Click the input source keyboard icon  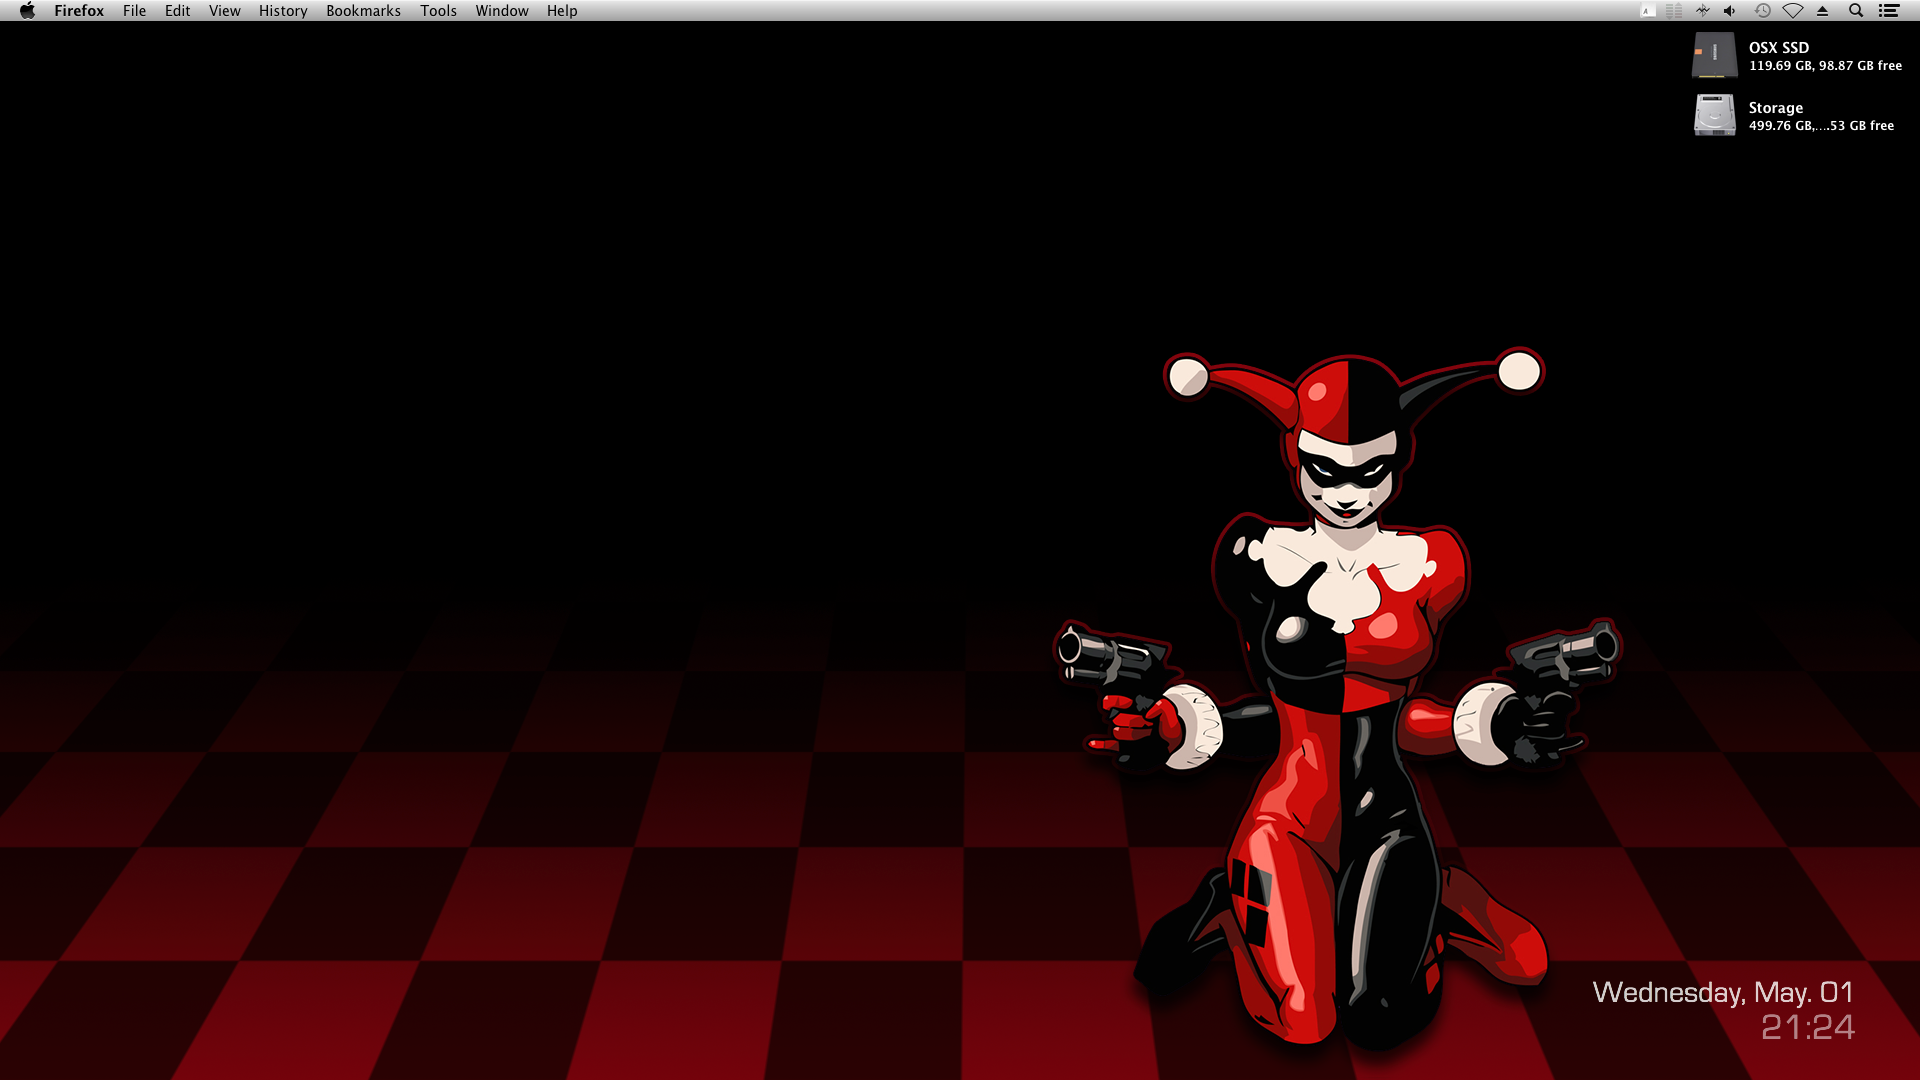(x=1648, y=11)
